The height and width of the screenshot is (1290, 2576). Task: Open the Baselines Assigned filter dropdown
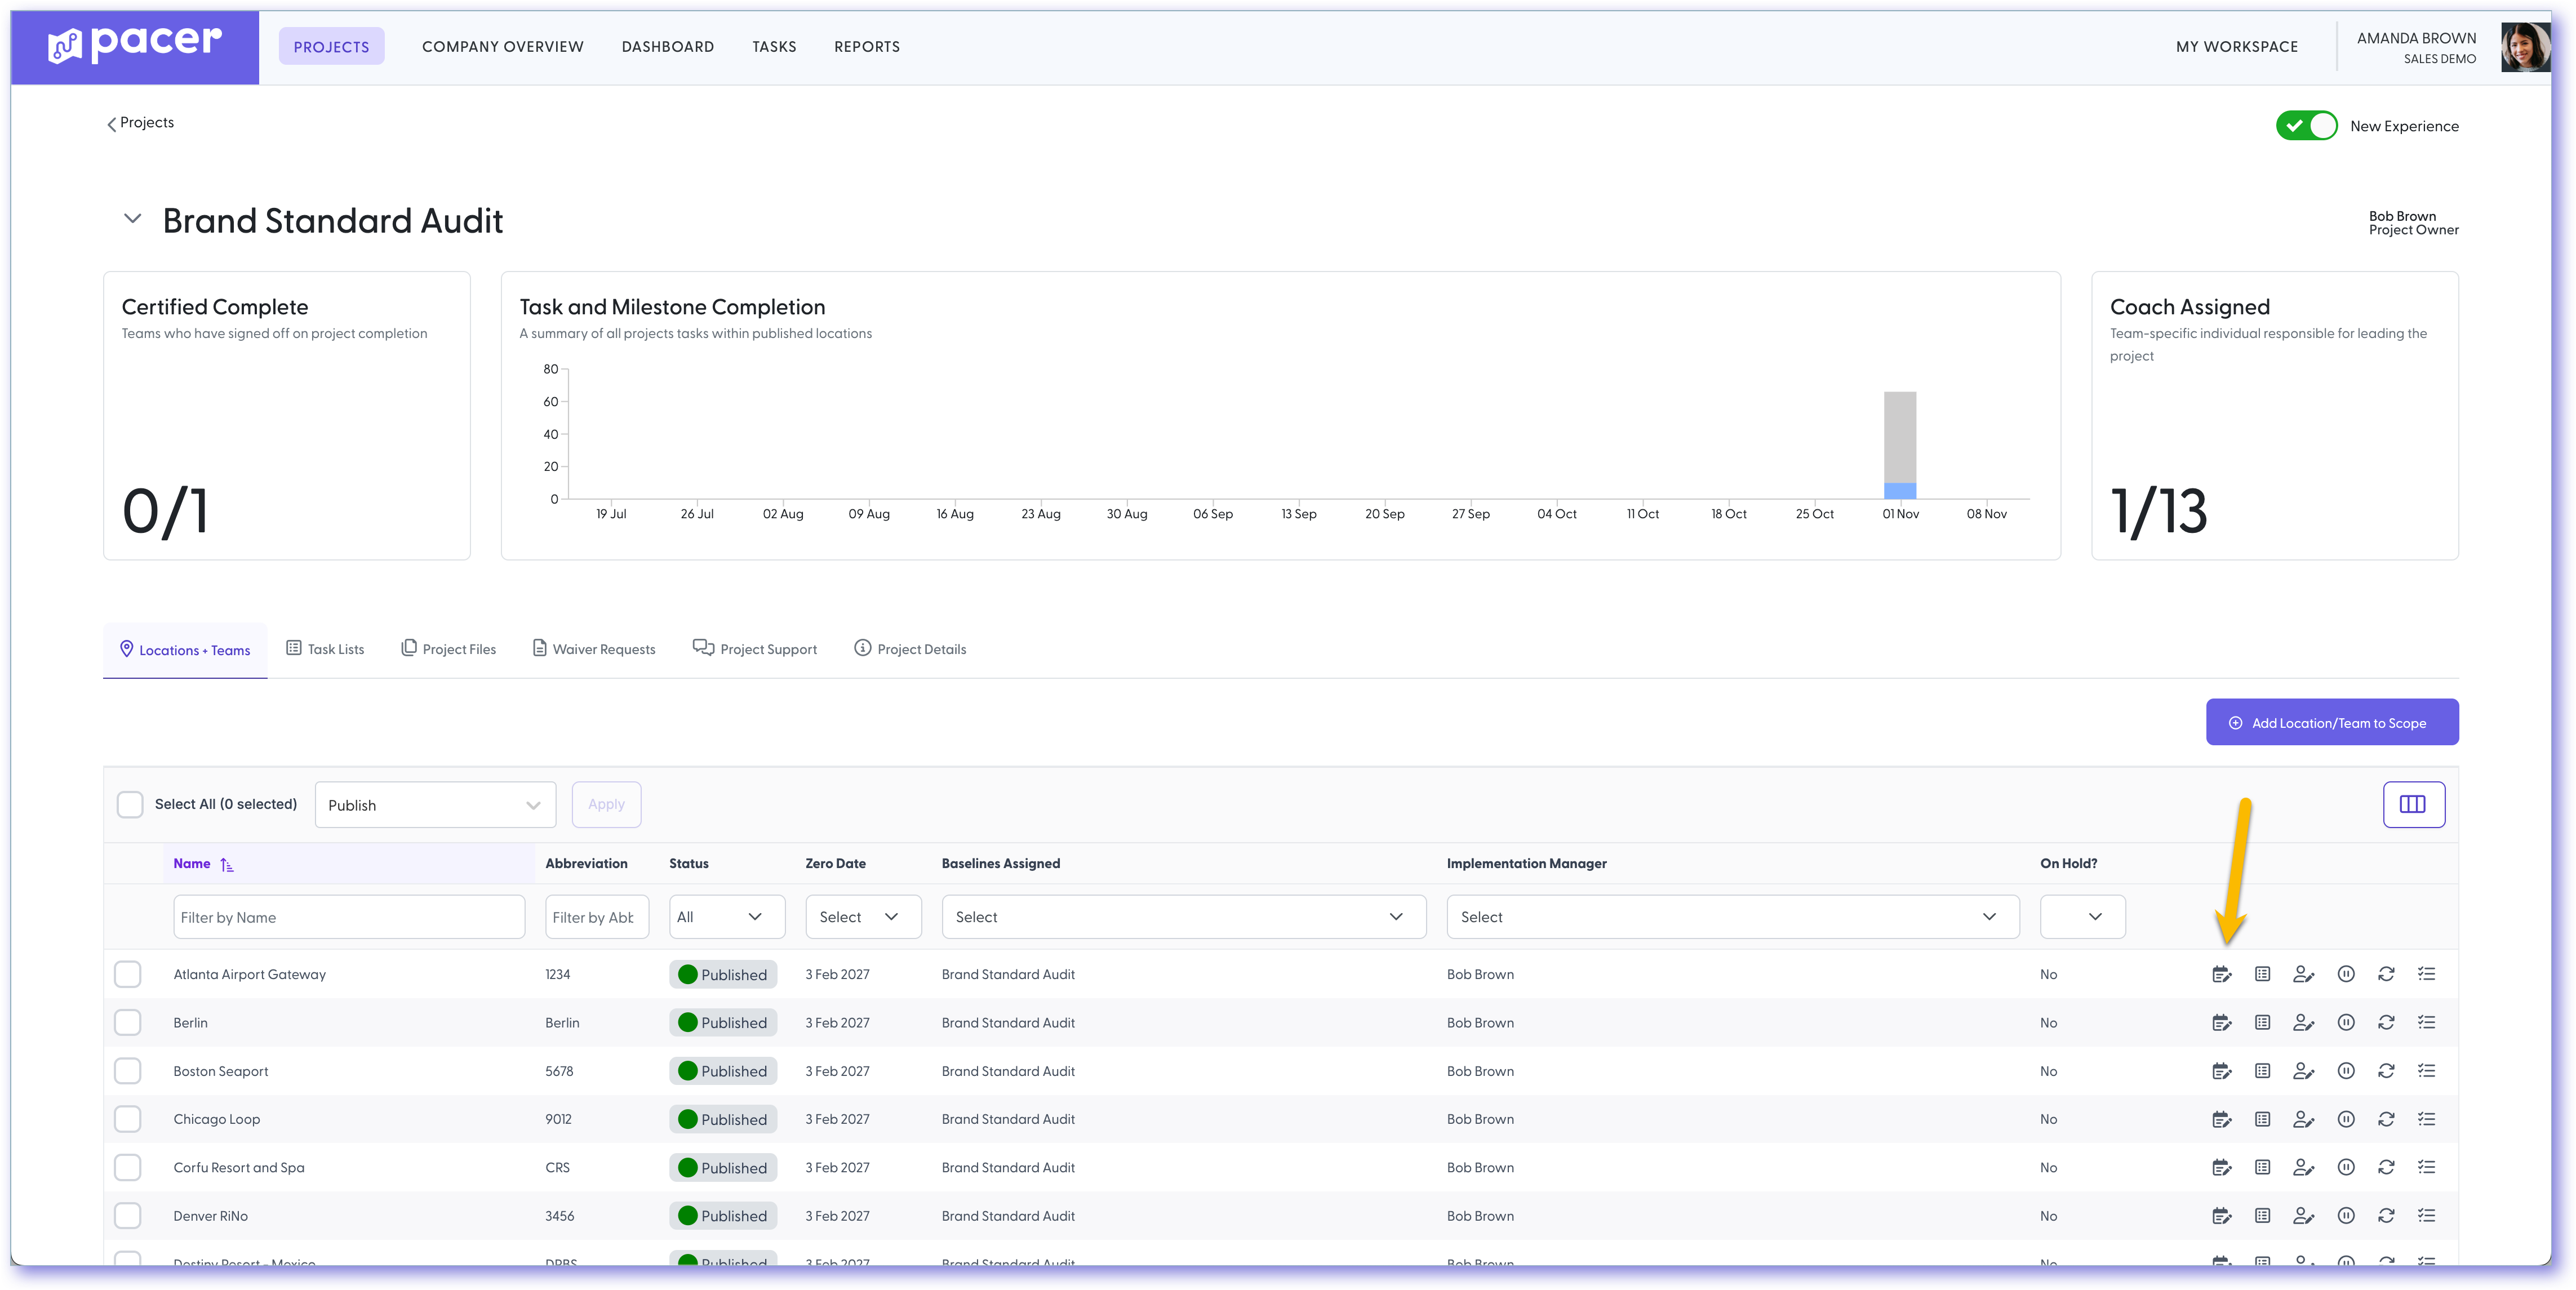(x=1183, y=917)
